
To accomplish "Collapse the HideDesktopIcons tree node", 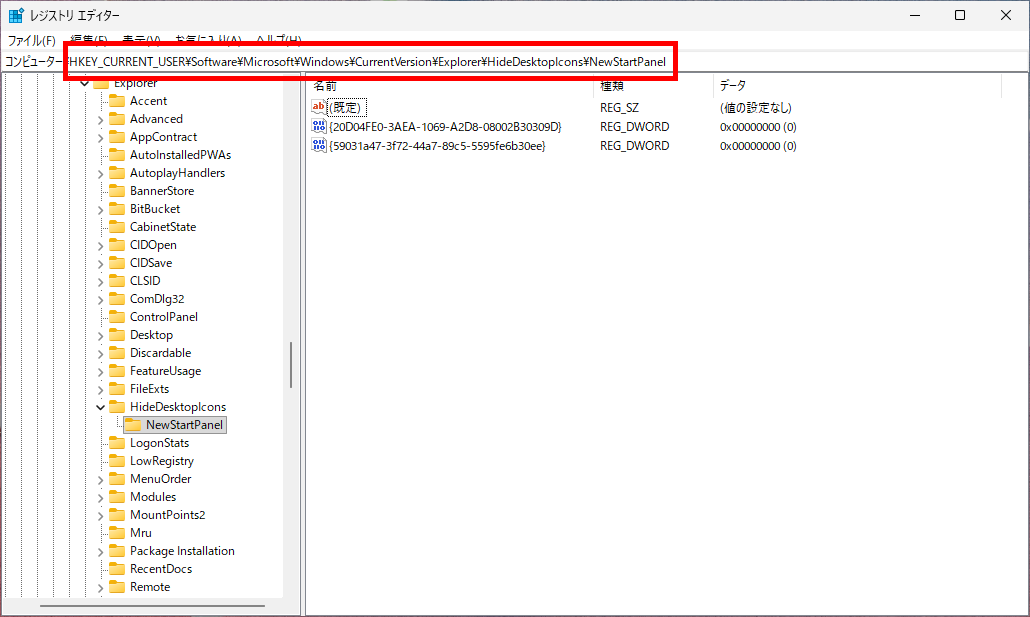I will [x=100, y=407].
